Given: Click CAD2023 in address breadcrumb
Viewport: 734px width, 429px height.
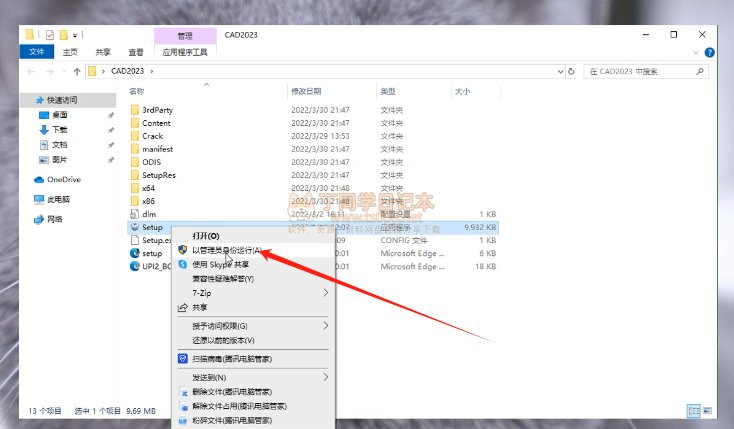Looking at the screenshot, I should tap(127, 71).
